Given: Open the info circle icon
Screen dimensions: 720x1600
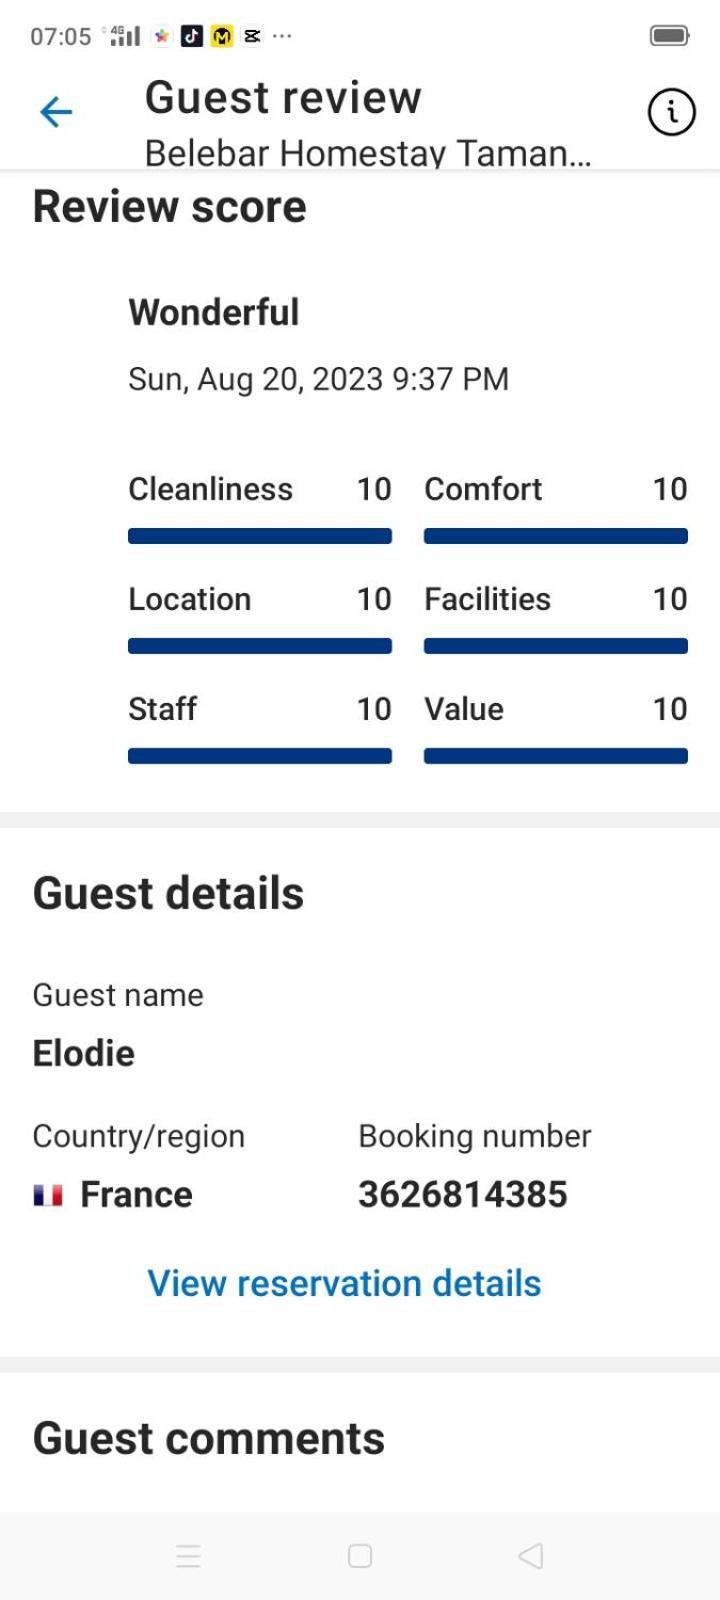Looking at the screenshot, I should [x=671, y=112].
